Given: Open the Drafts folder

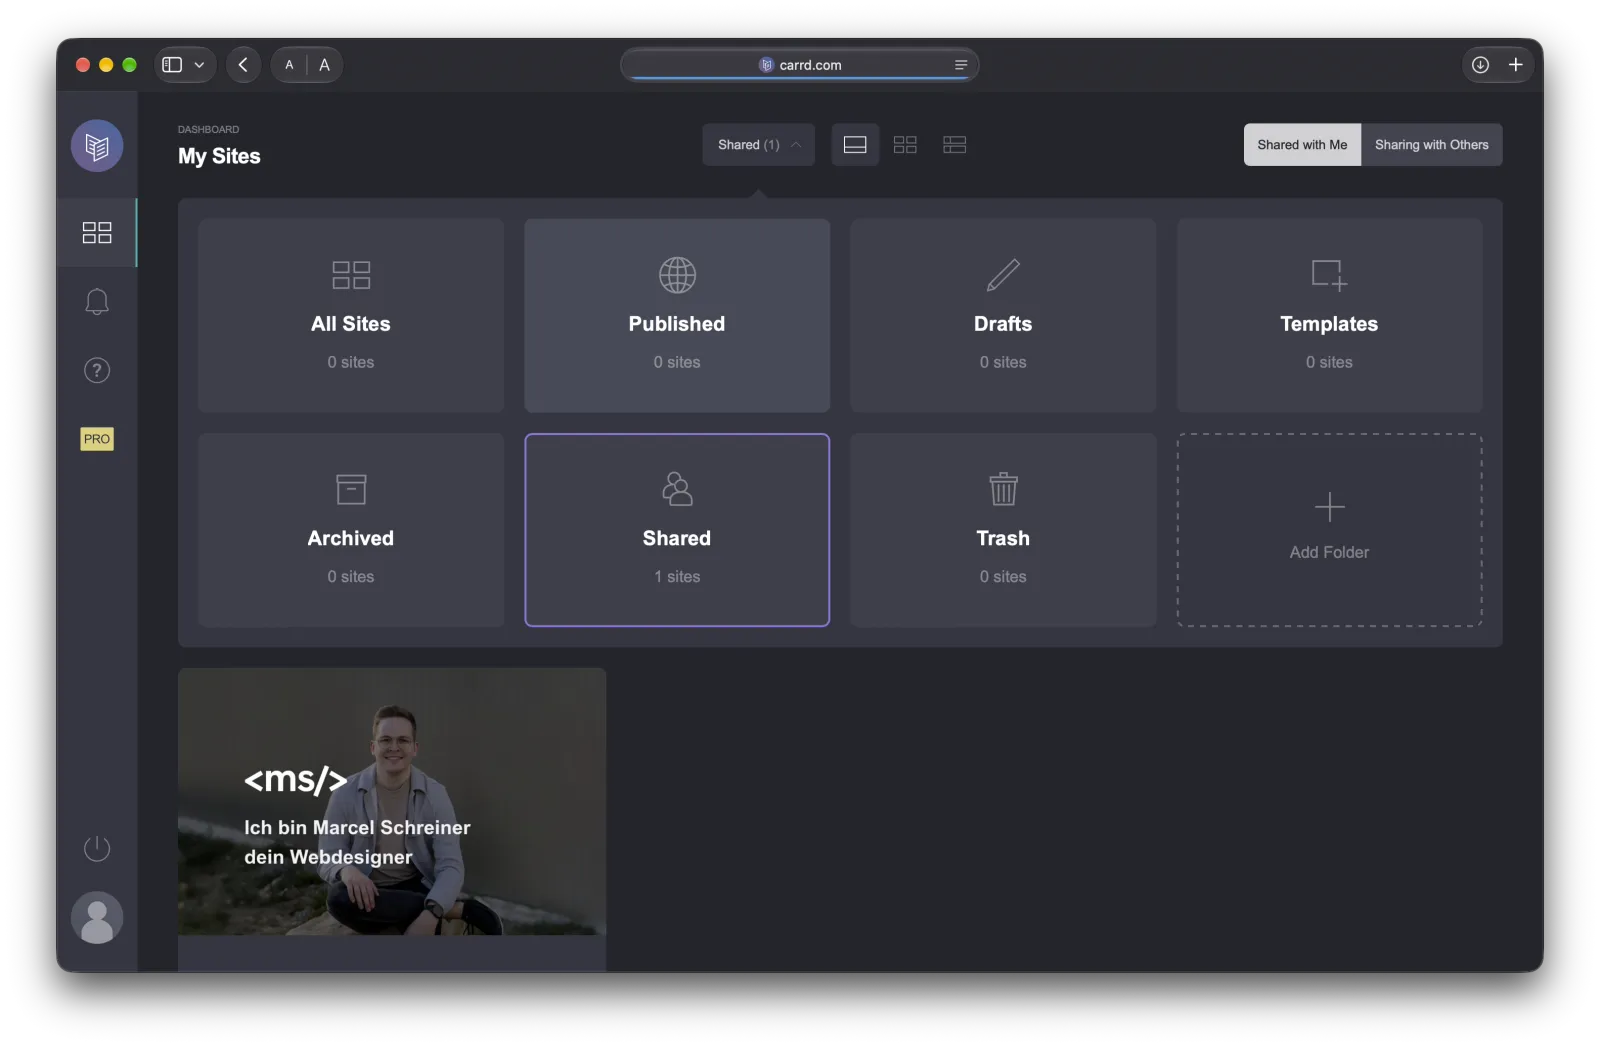Looking at the screenshot, I should [1003, 316].
